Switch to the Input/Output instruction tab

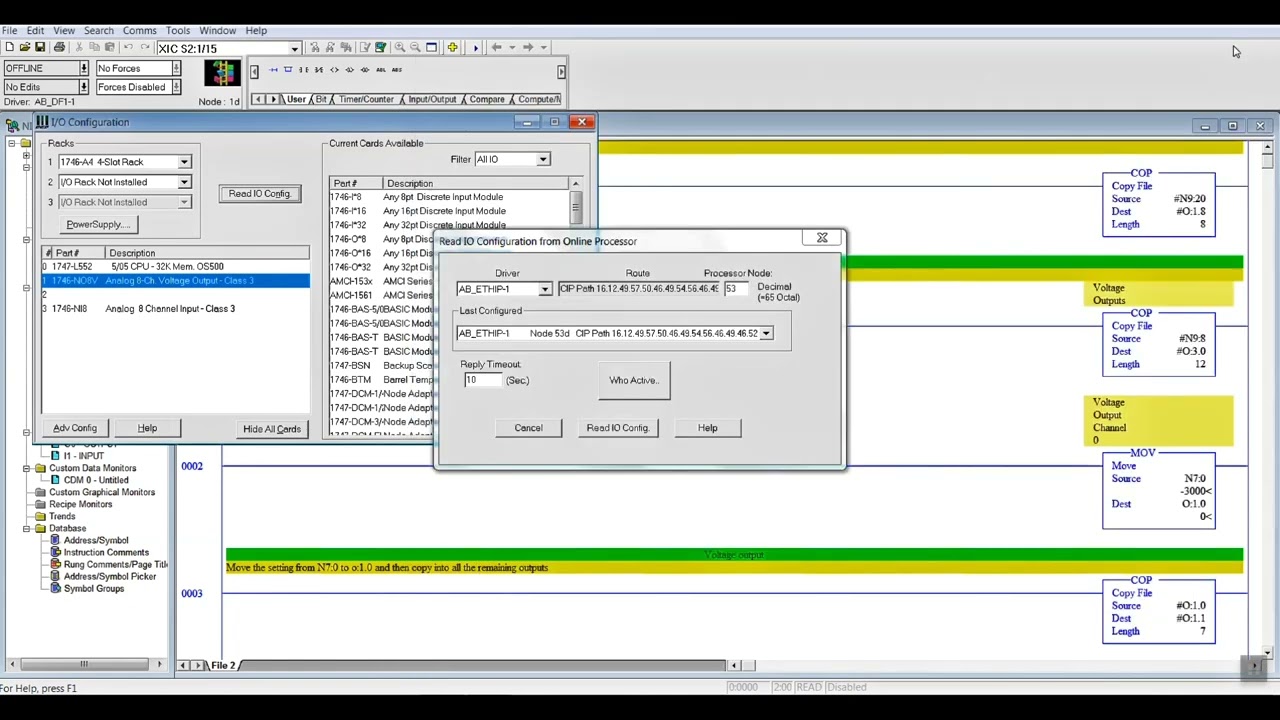pos(432,99)
